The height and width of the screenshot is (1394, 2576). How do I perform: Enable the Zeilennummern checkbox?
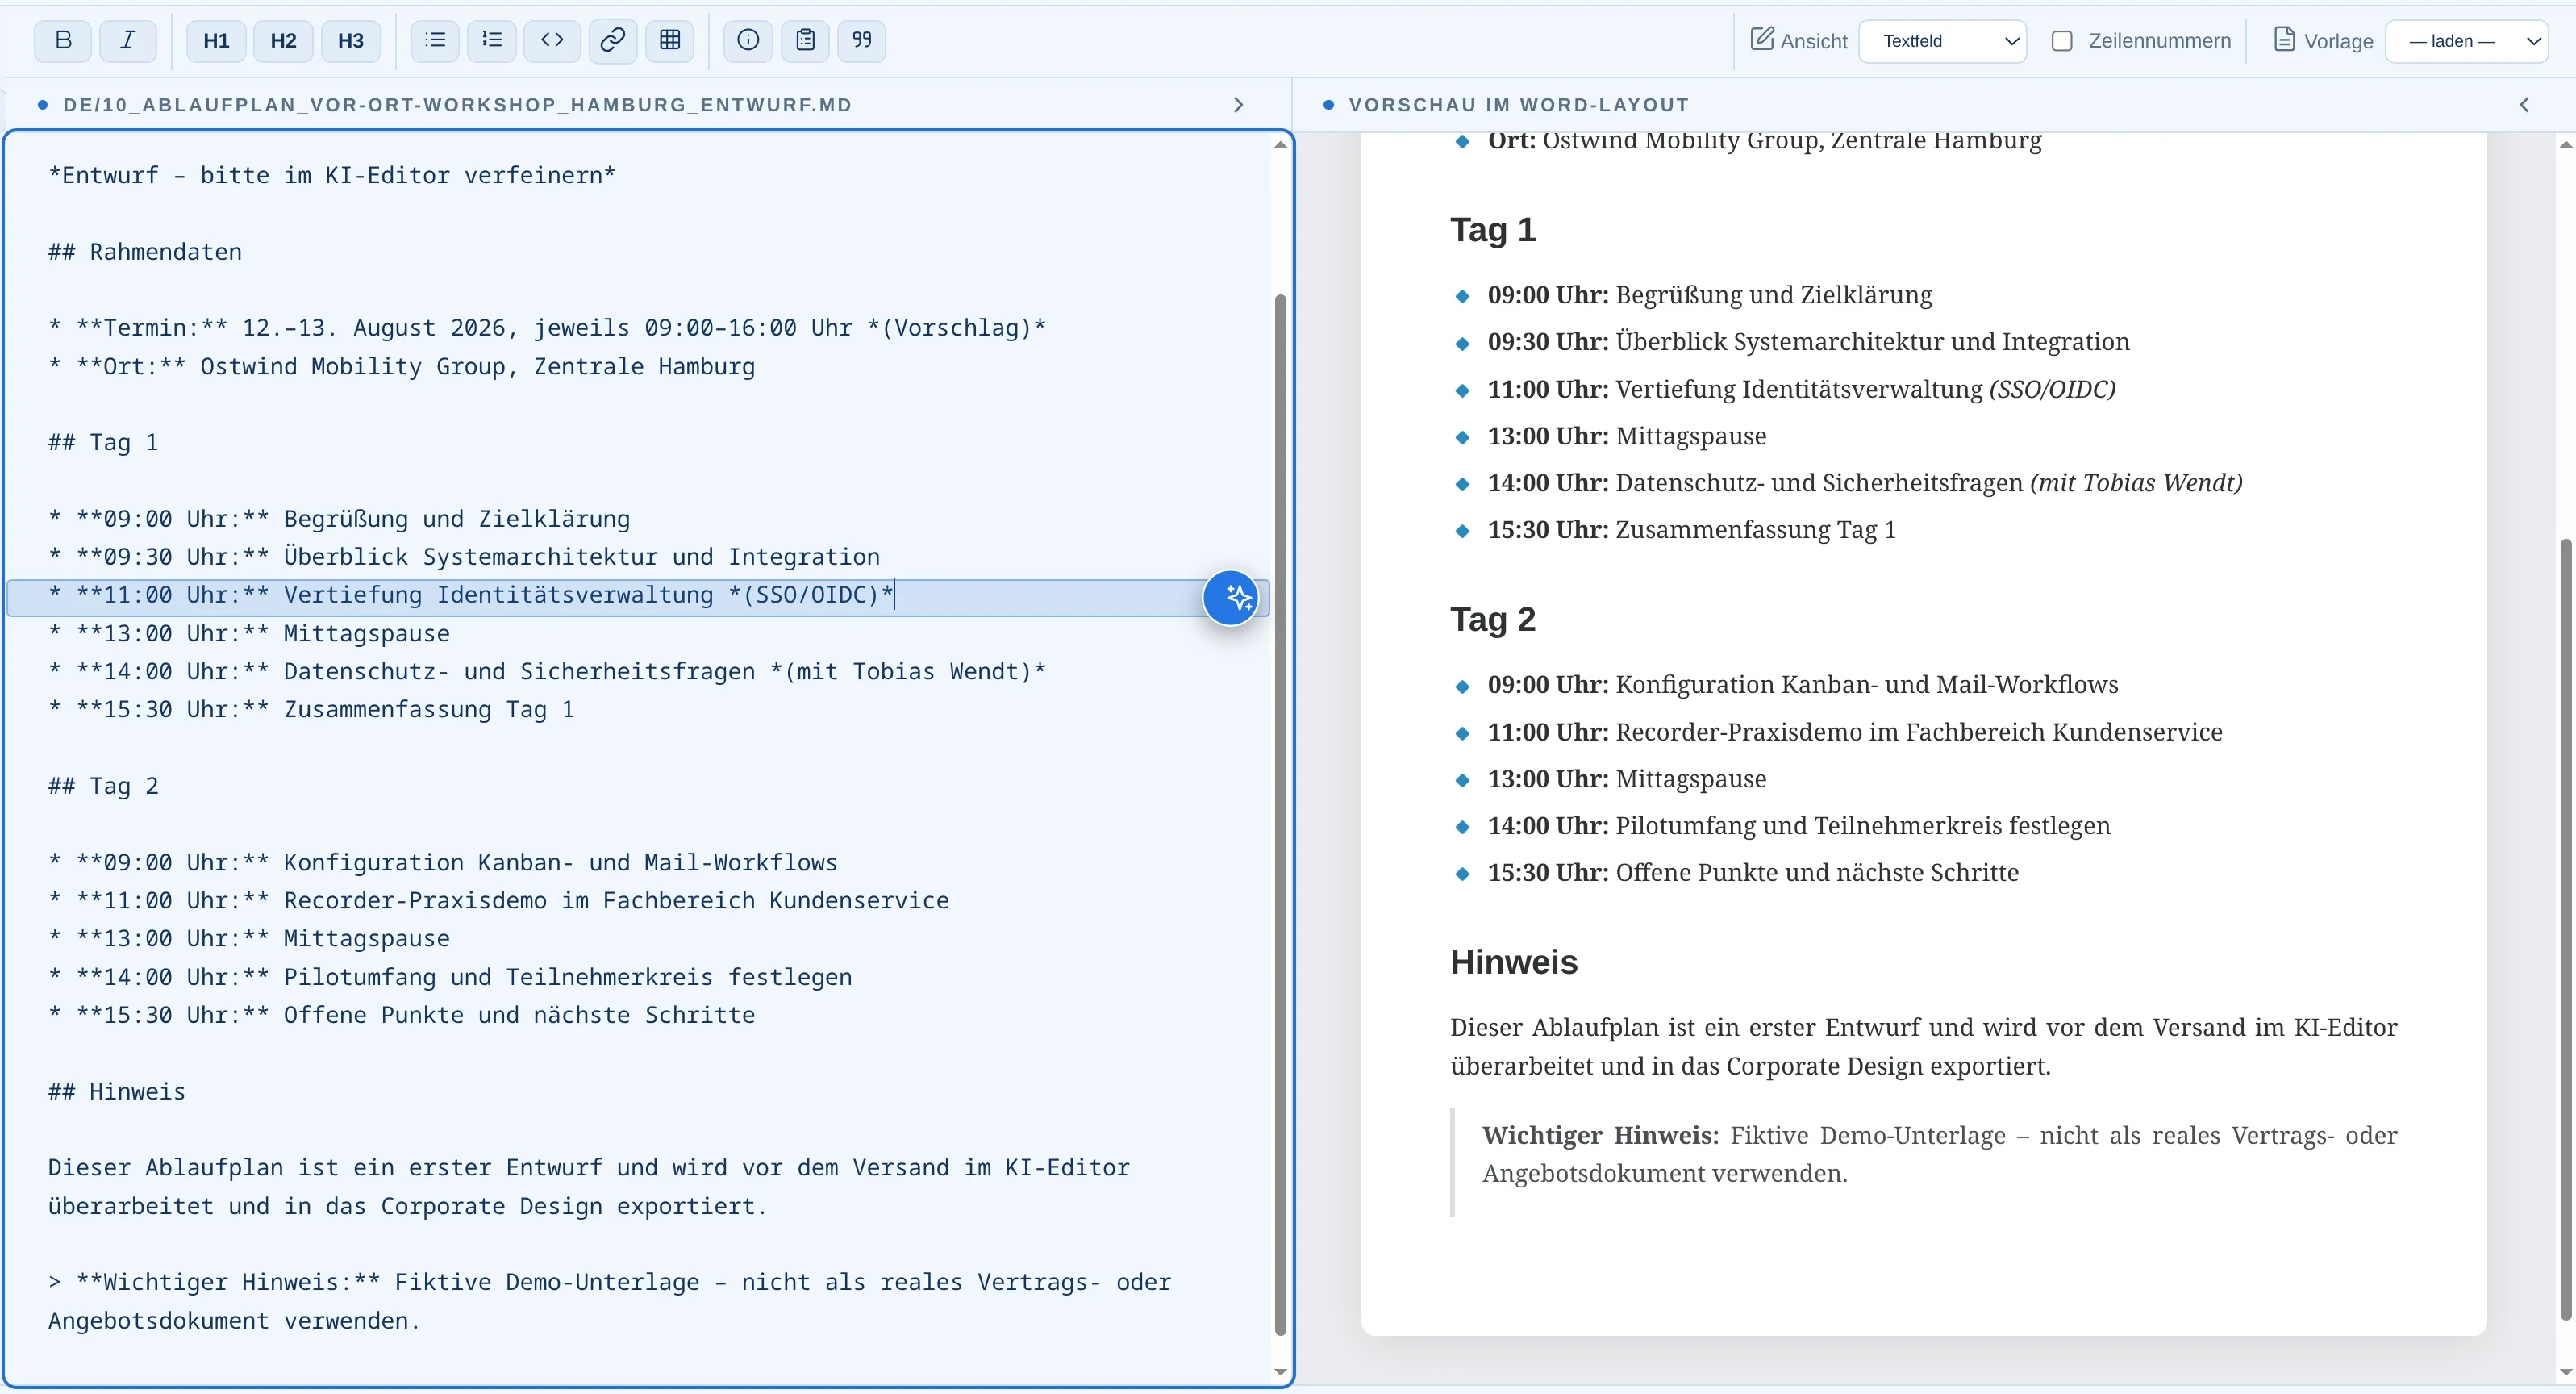pyautogui.click(x=2061, y=41)
